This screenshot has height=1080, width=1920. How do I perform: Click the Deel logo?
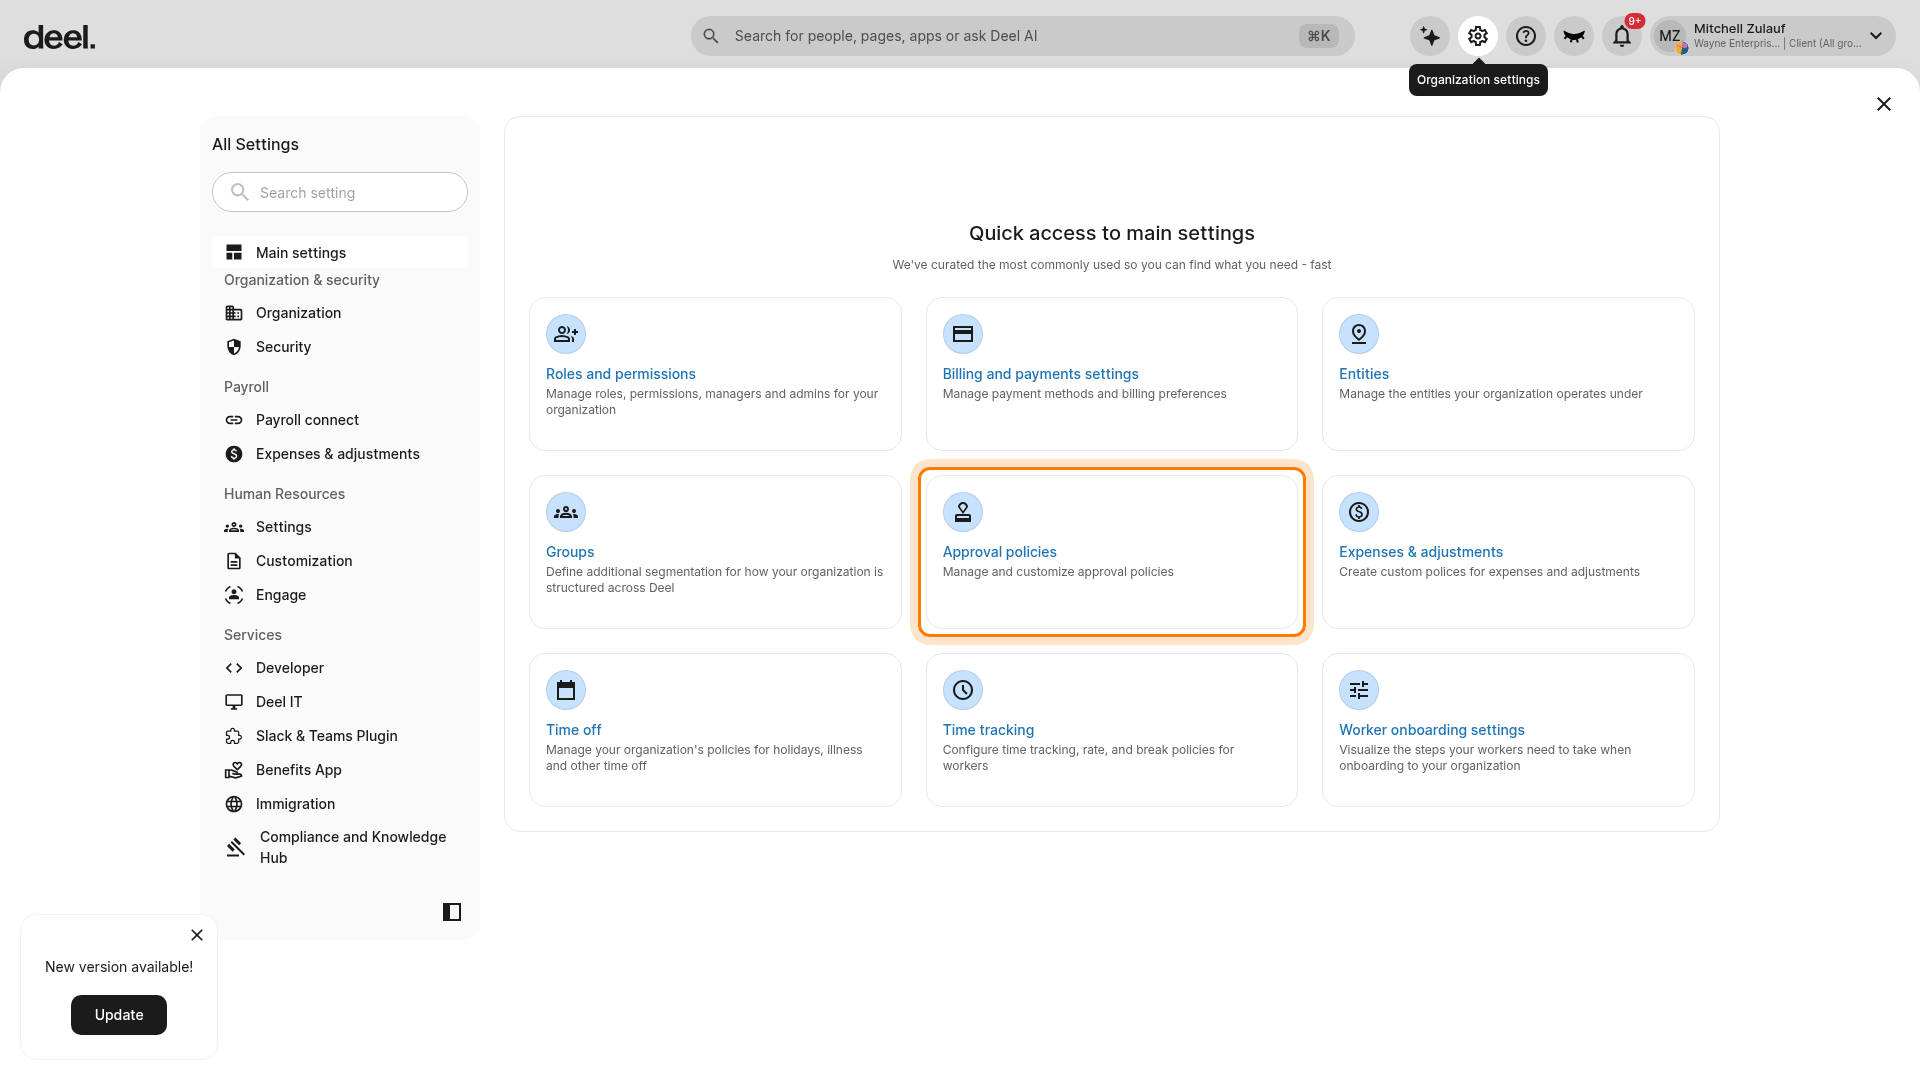click(59, 38)
